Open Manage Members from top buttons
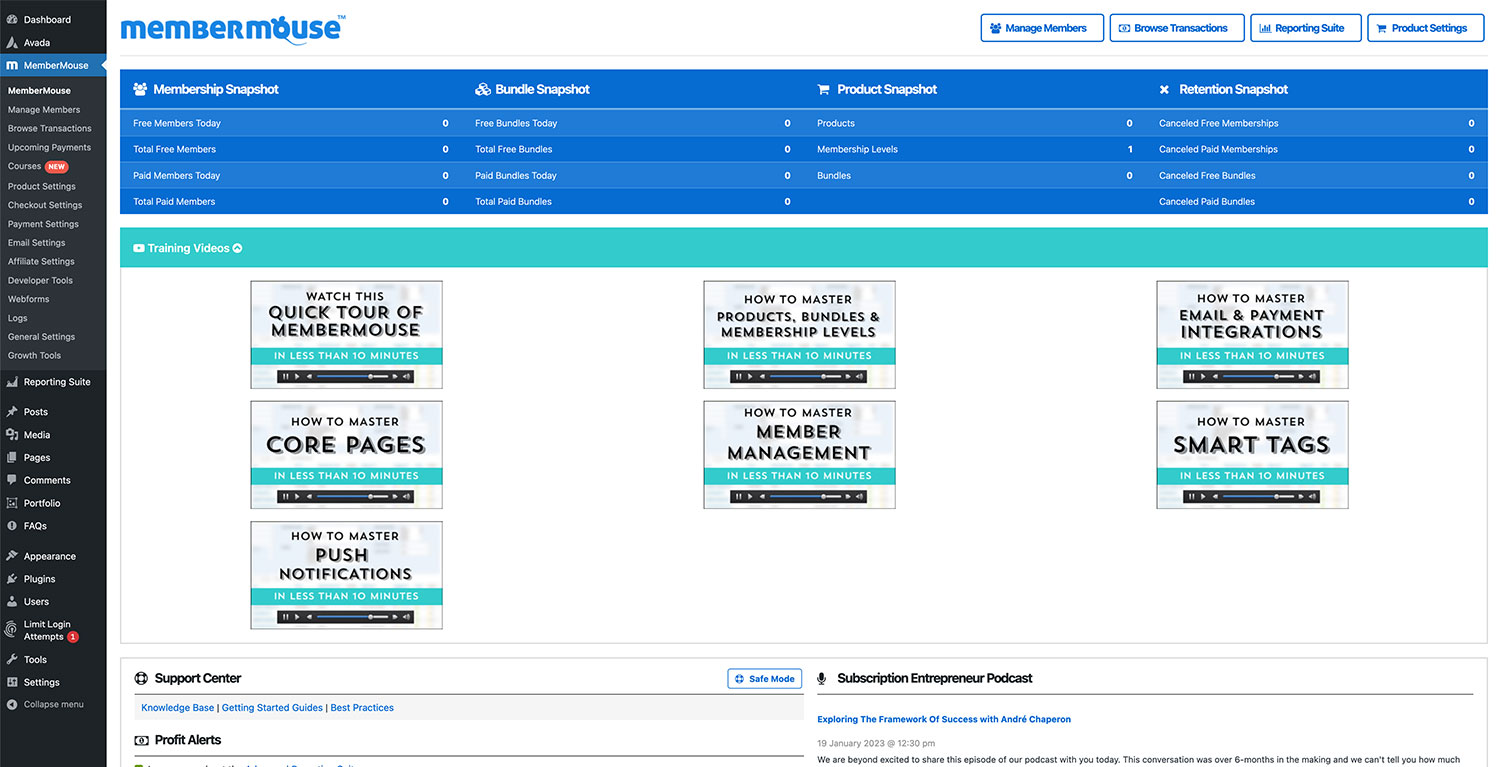1500x767 pixels. [x=1042, y=28]
